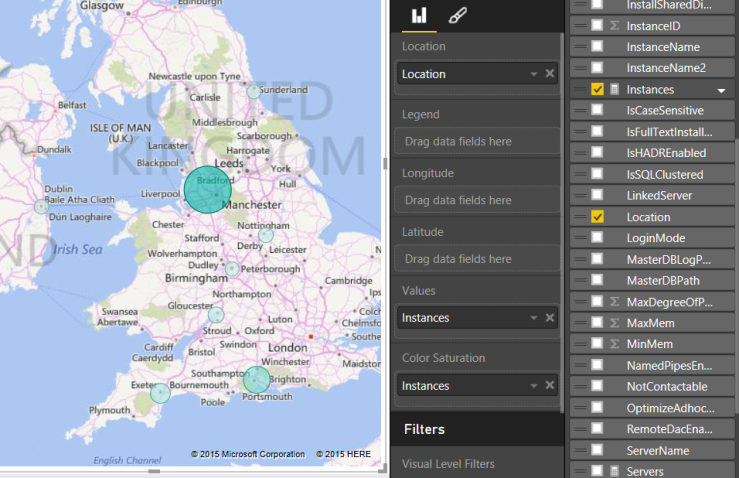Open the Format paintbrush tab icon
The image size is (739, 478).
click(458, 16)
